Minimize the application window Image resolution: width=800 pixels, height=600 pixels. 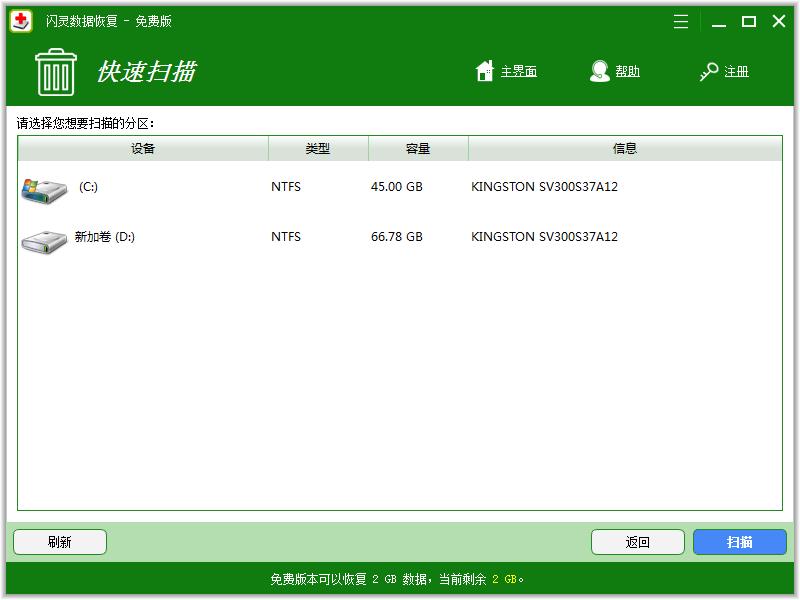tap(717, 21)
